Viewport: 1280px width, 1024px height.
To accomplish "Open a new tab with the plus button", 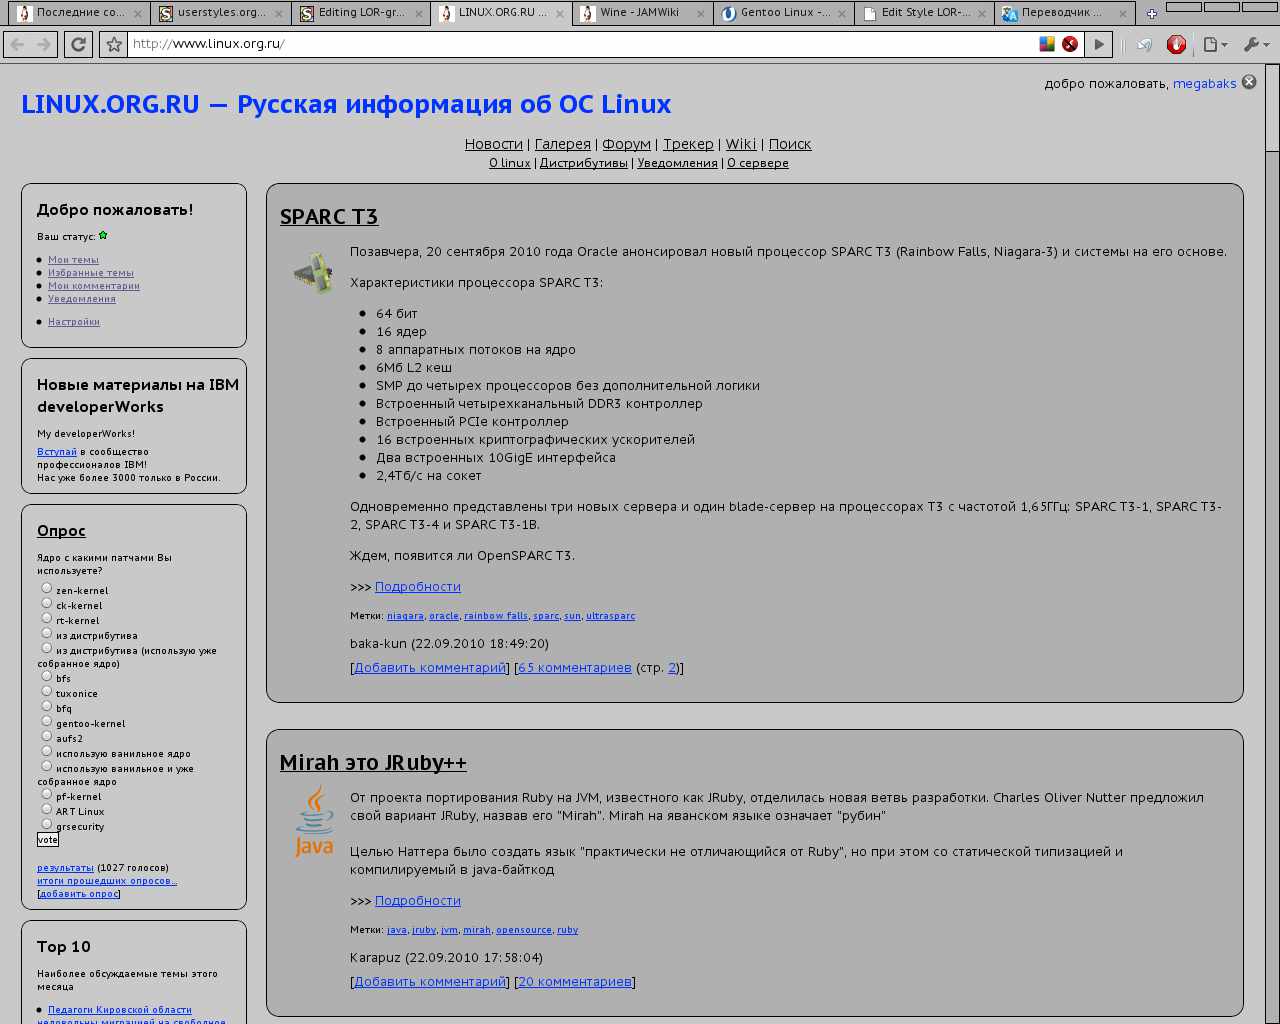I will 1152,14.
